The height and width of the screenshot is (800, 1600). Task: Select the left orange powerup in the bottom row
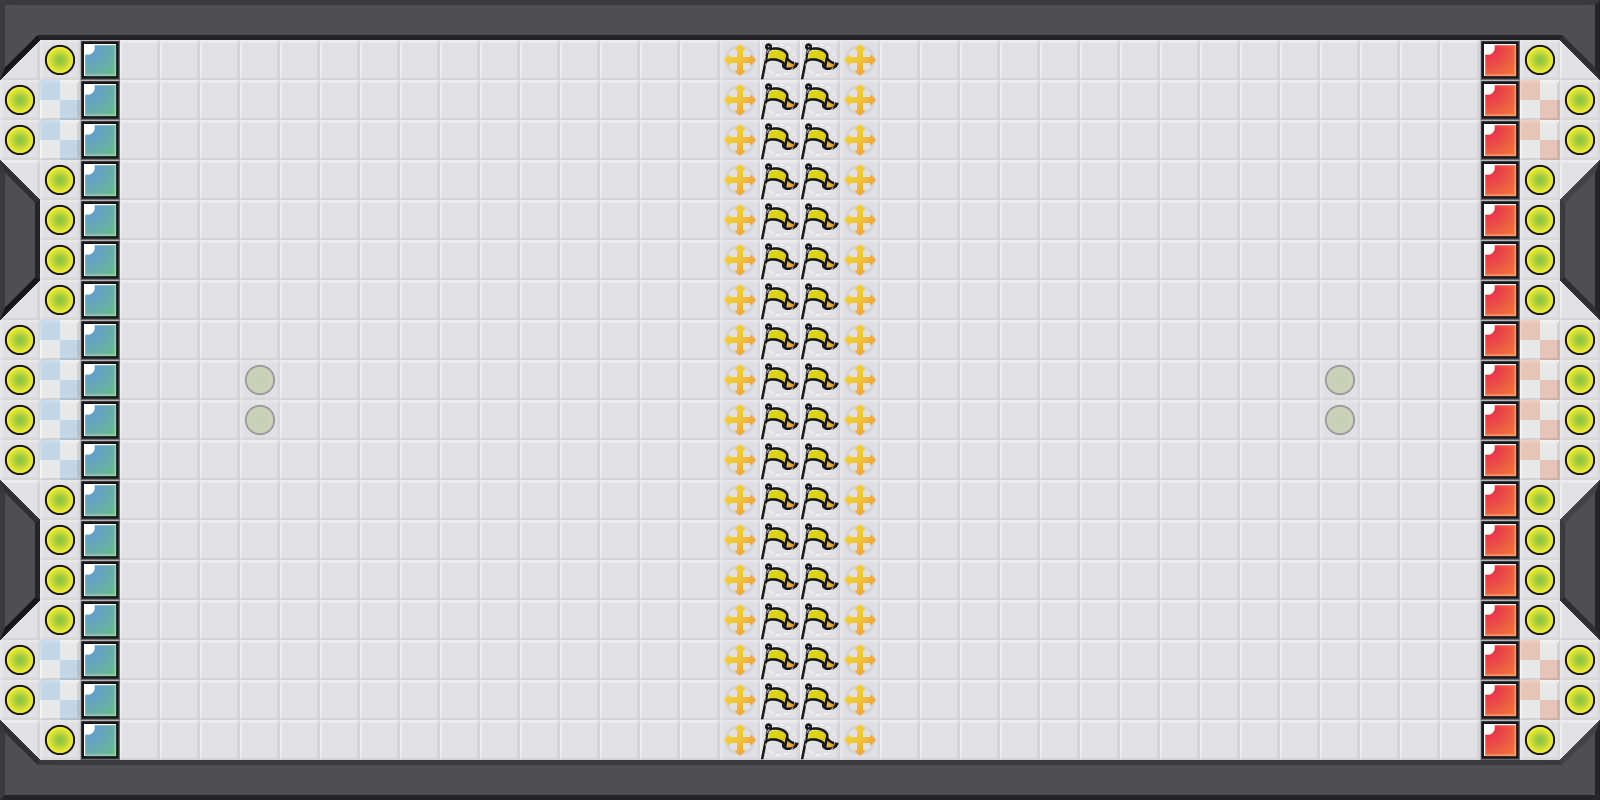(740, 740)
